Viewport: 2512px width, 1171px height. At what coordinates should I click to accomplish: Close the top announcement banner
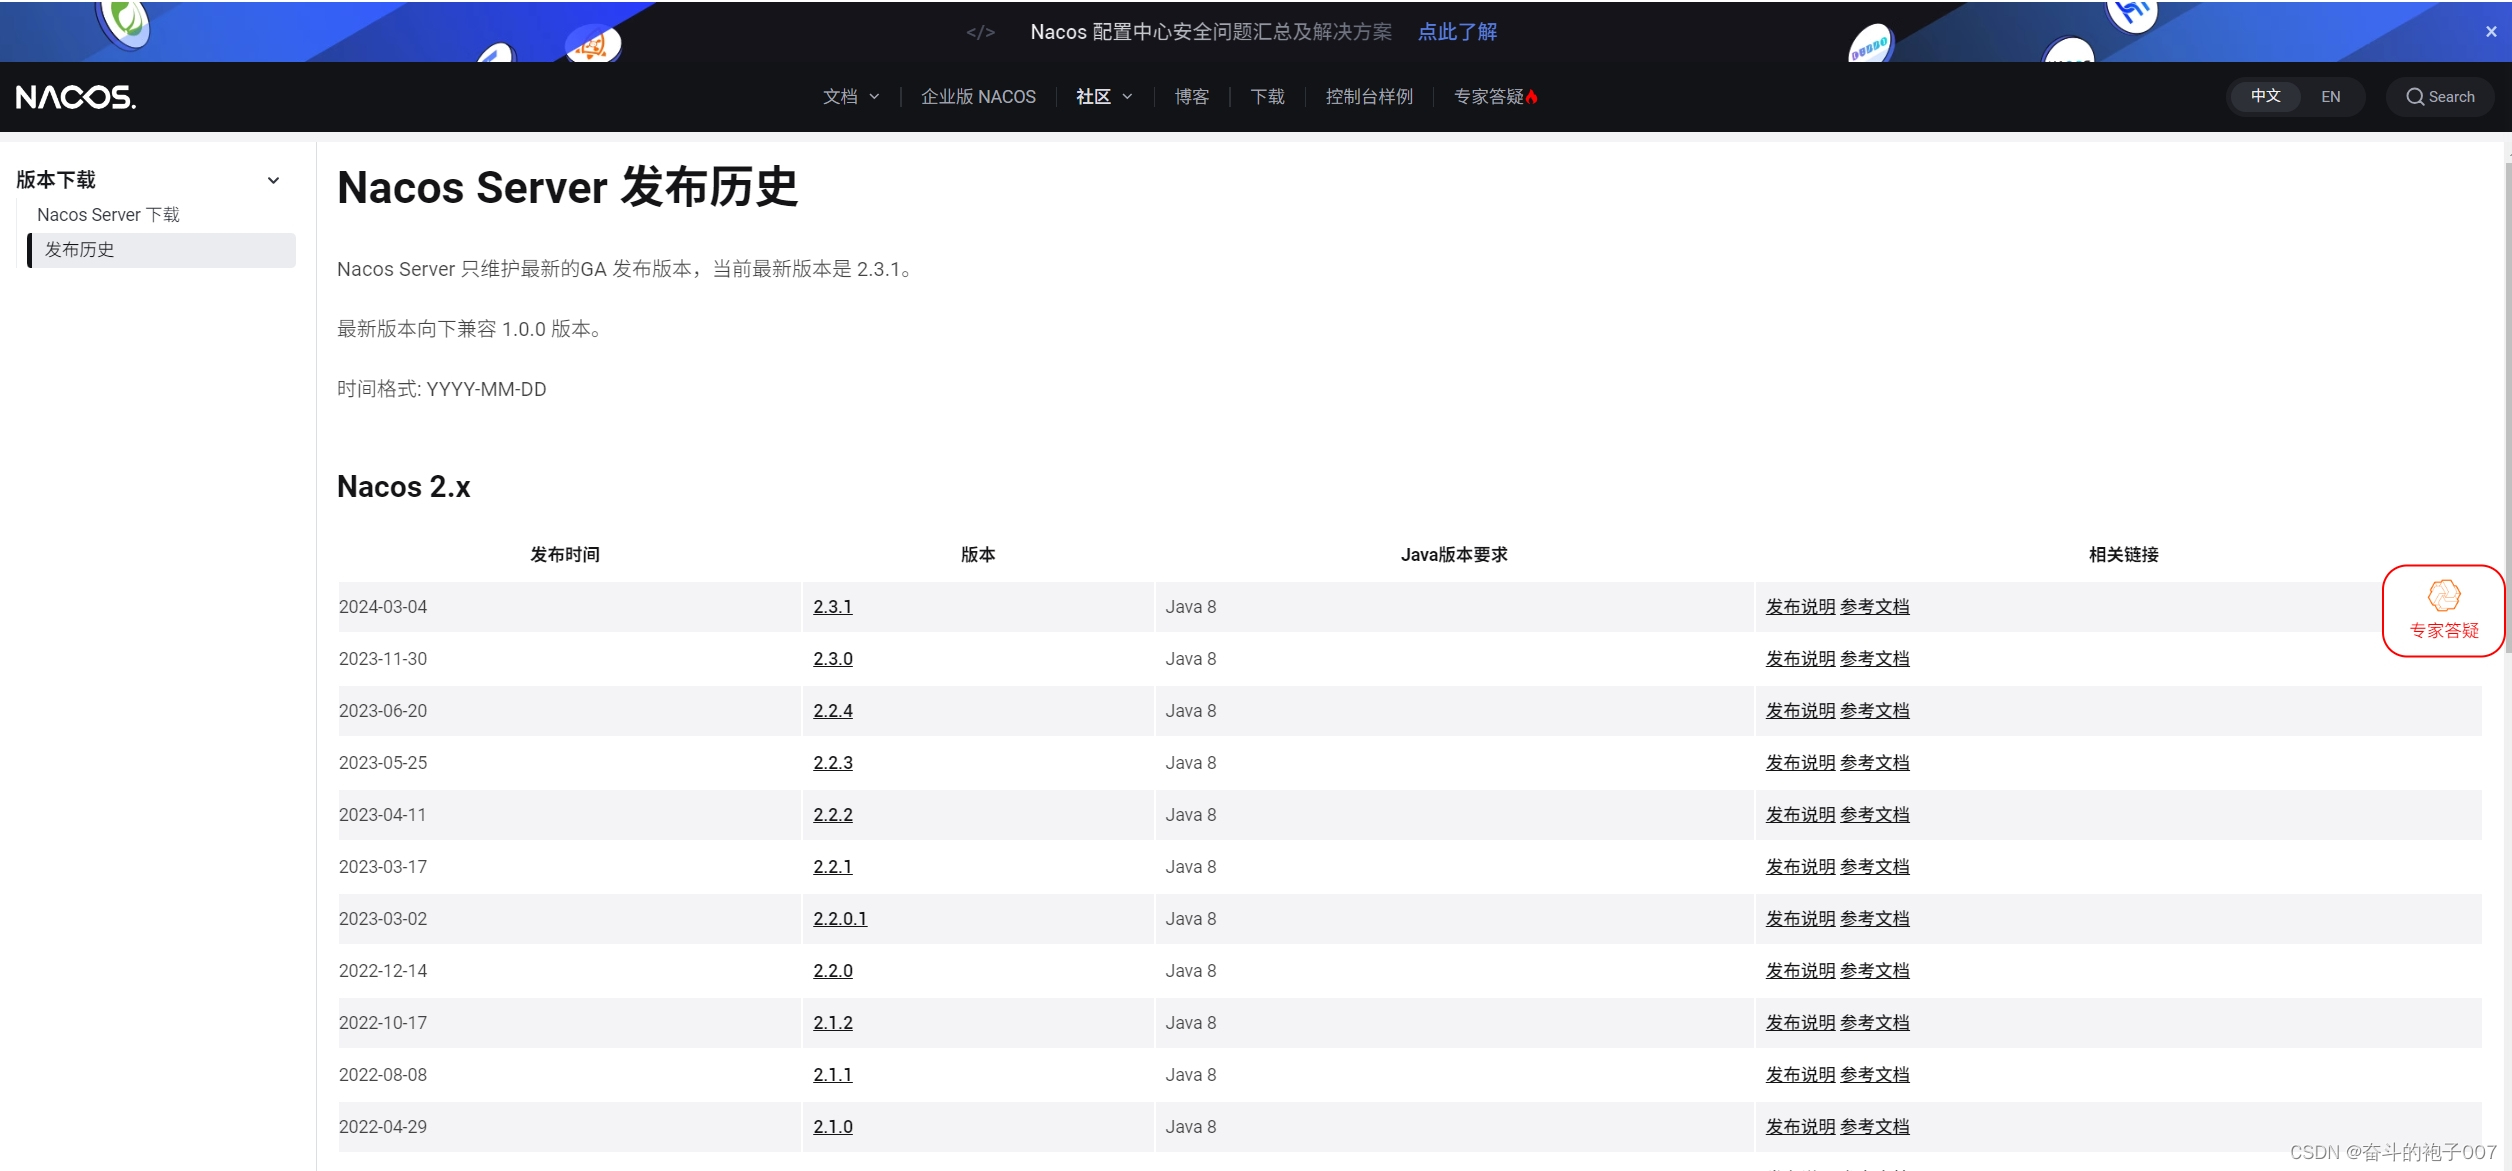tap(2491, 32)
